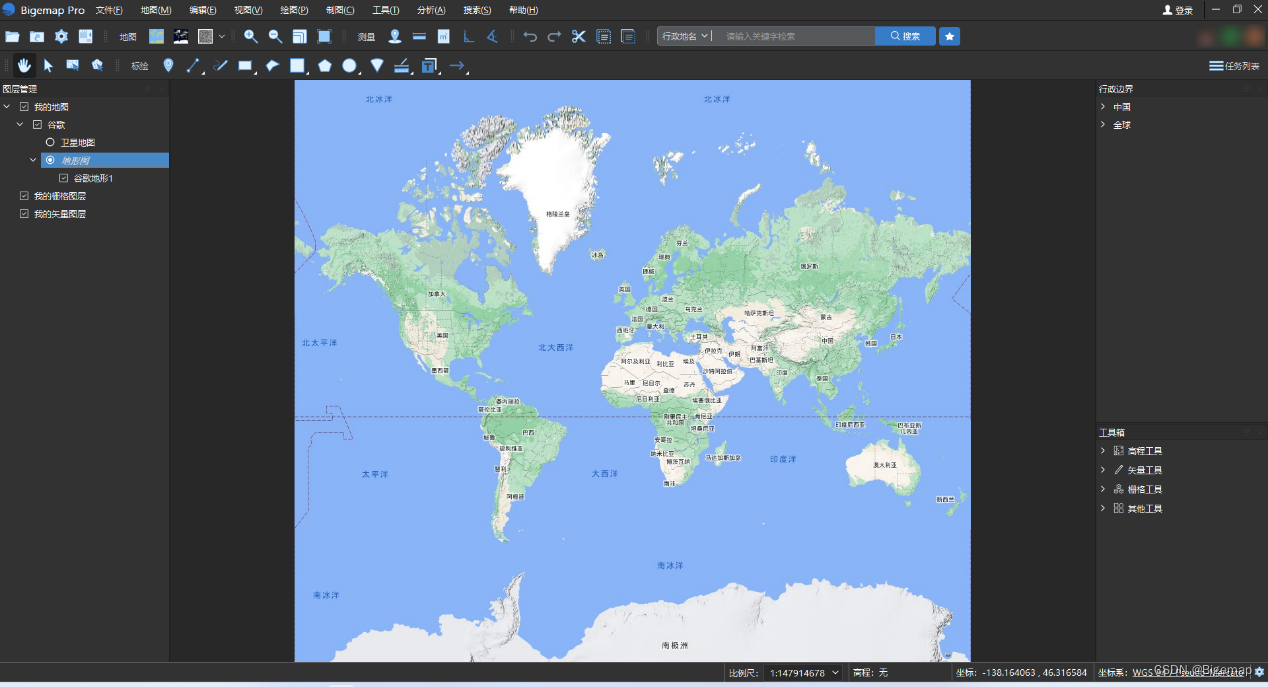Expand the 全球 administrative boundary node

(x=1103, y=125)
